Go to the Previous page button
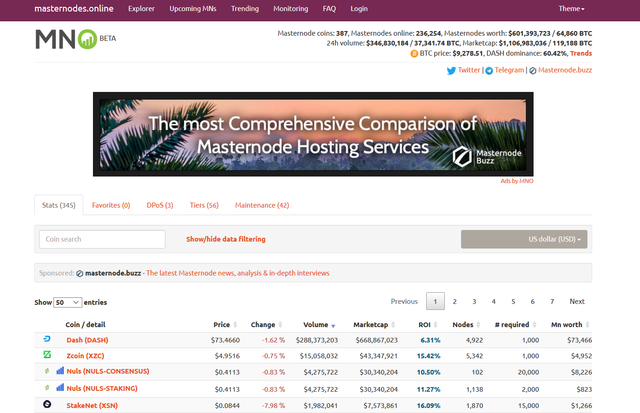This screenshot has width=640, height=413. coord(404,302)
